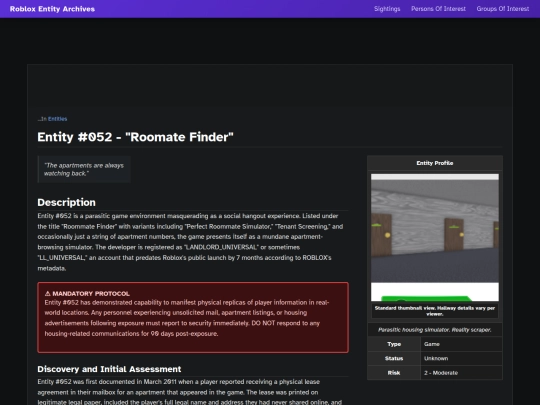Open the Roblox Entity Archives home link
Viewport: 540px width, 405px height.
(52, 9)
